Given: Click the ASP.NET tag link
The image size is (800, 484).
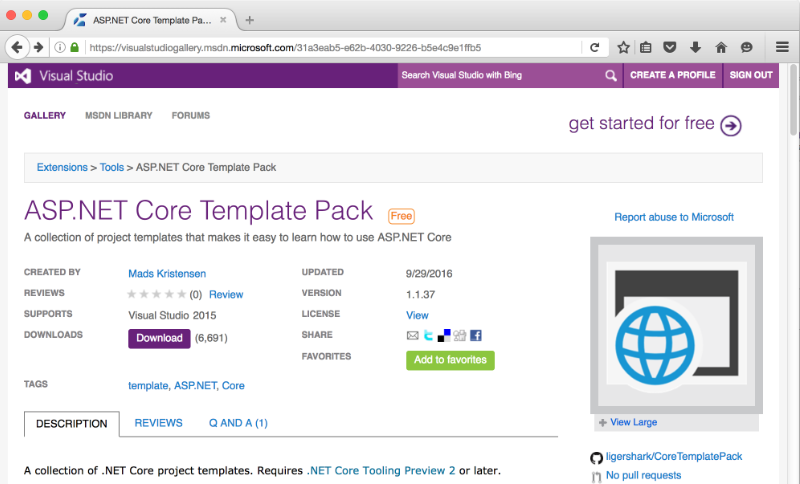Looking at the screenshot, I should (195, 386).
